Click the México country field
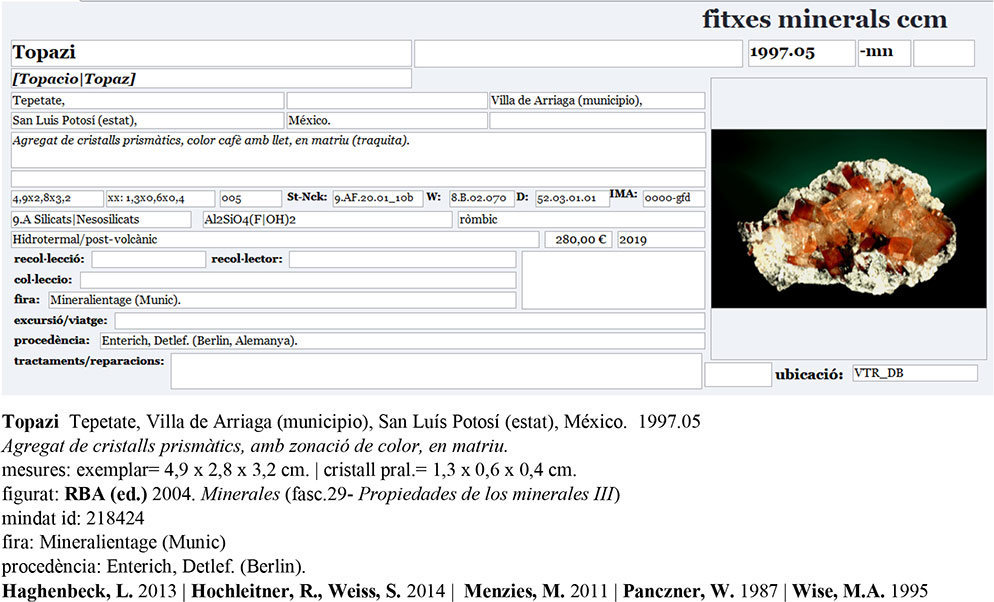 pos(385,120)
